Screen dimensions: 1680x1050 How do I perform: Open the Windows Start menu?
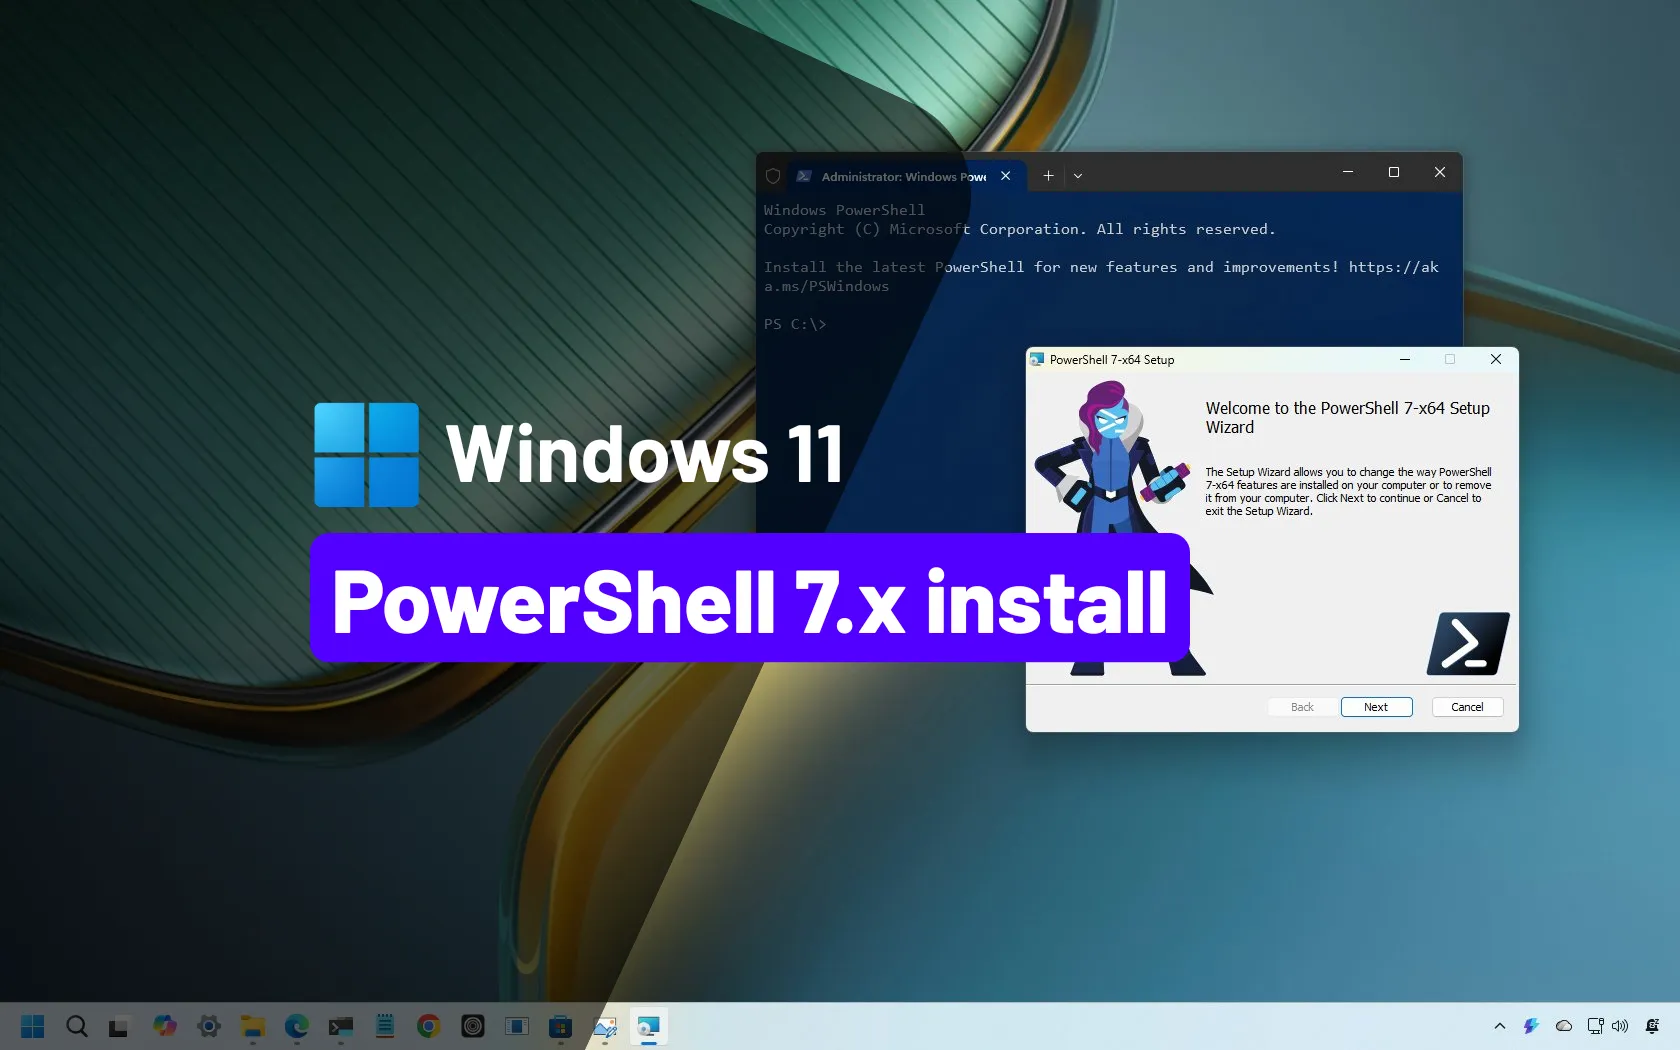(x=32, y=1026)
